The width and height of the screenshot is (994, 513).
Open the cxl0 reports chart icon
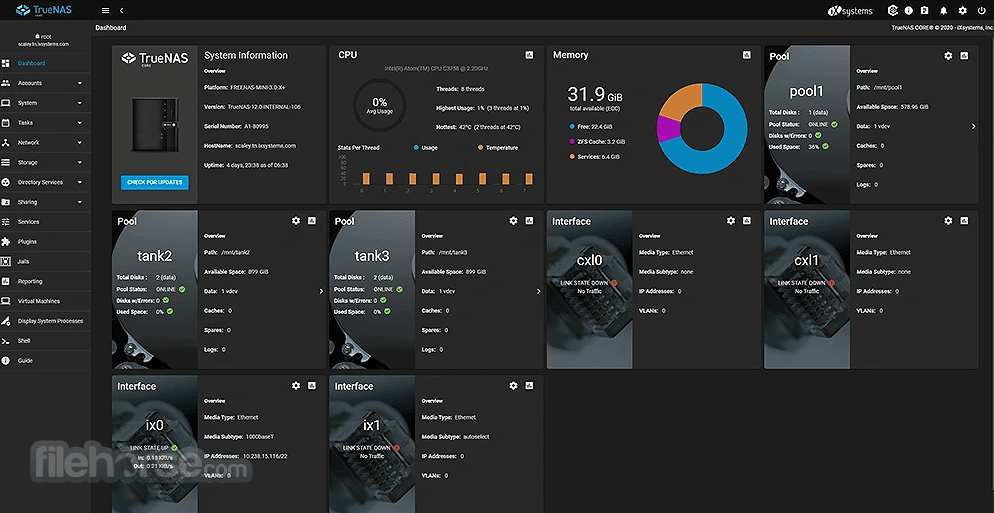click(x=747, y=221)
